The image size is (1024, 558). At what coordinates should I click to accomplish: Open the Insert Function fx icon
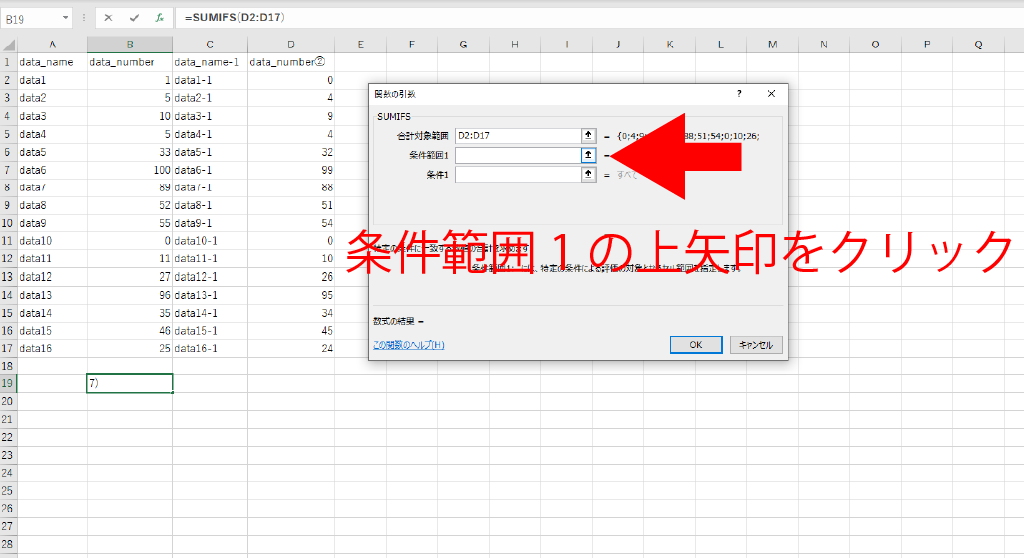(x=159, y=18)
